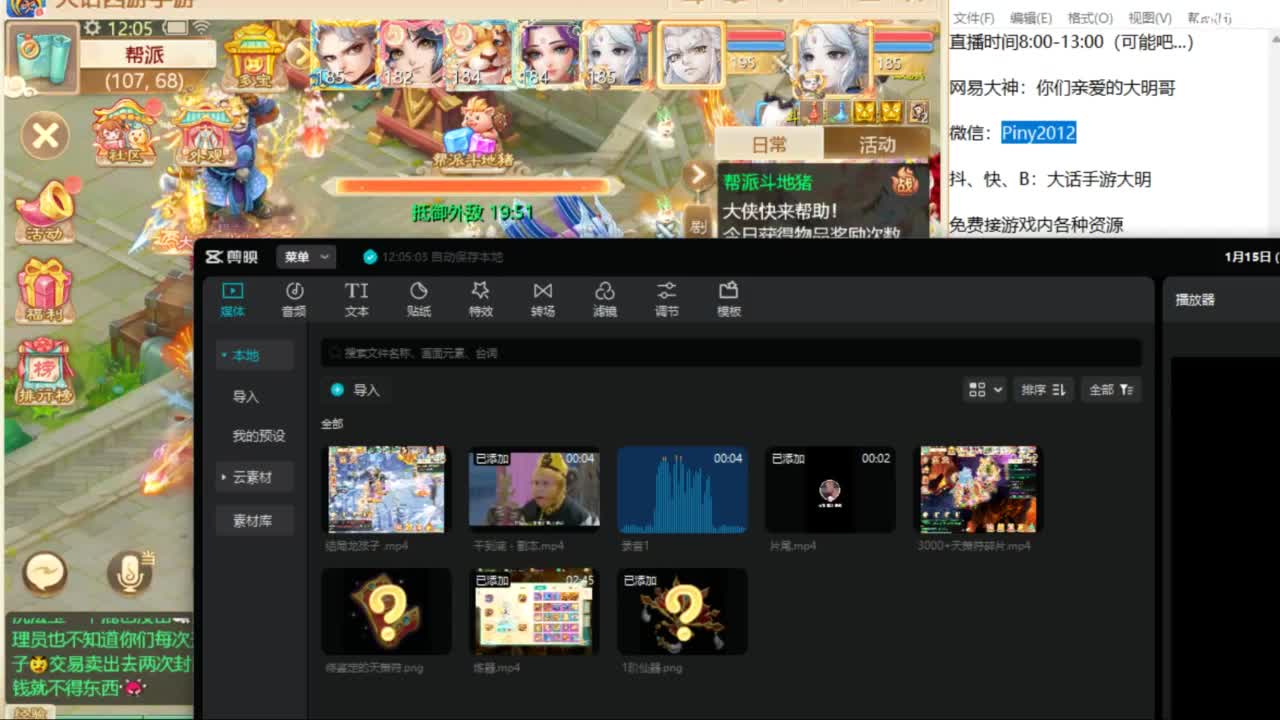
Task: Focus the media search input field
Action: point(731,353)
